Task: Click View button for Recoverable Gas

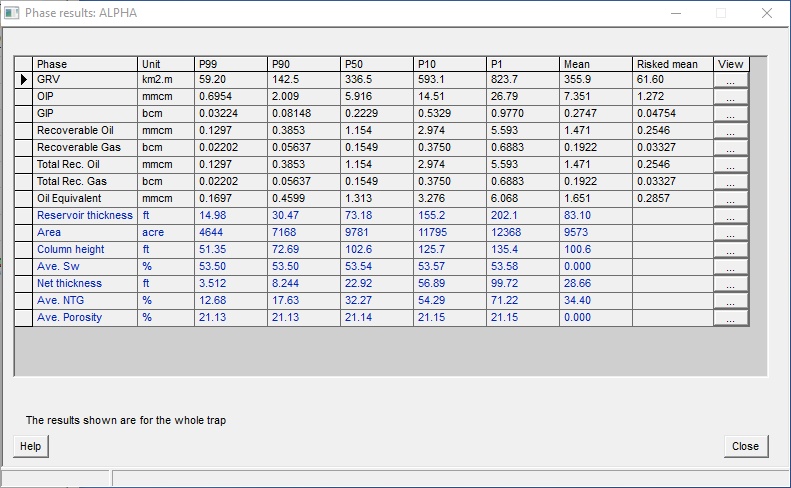Action: (730, 148)
